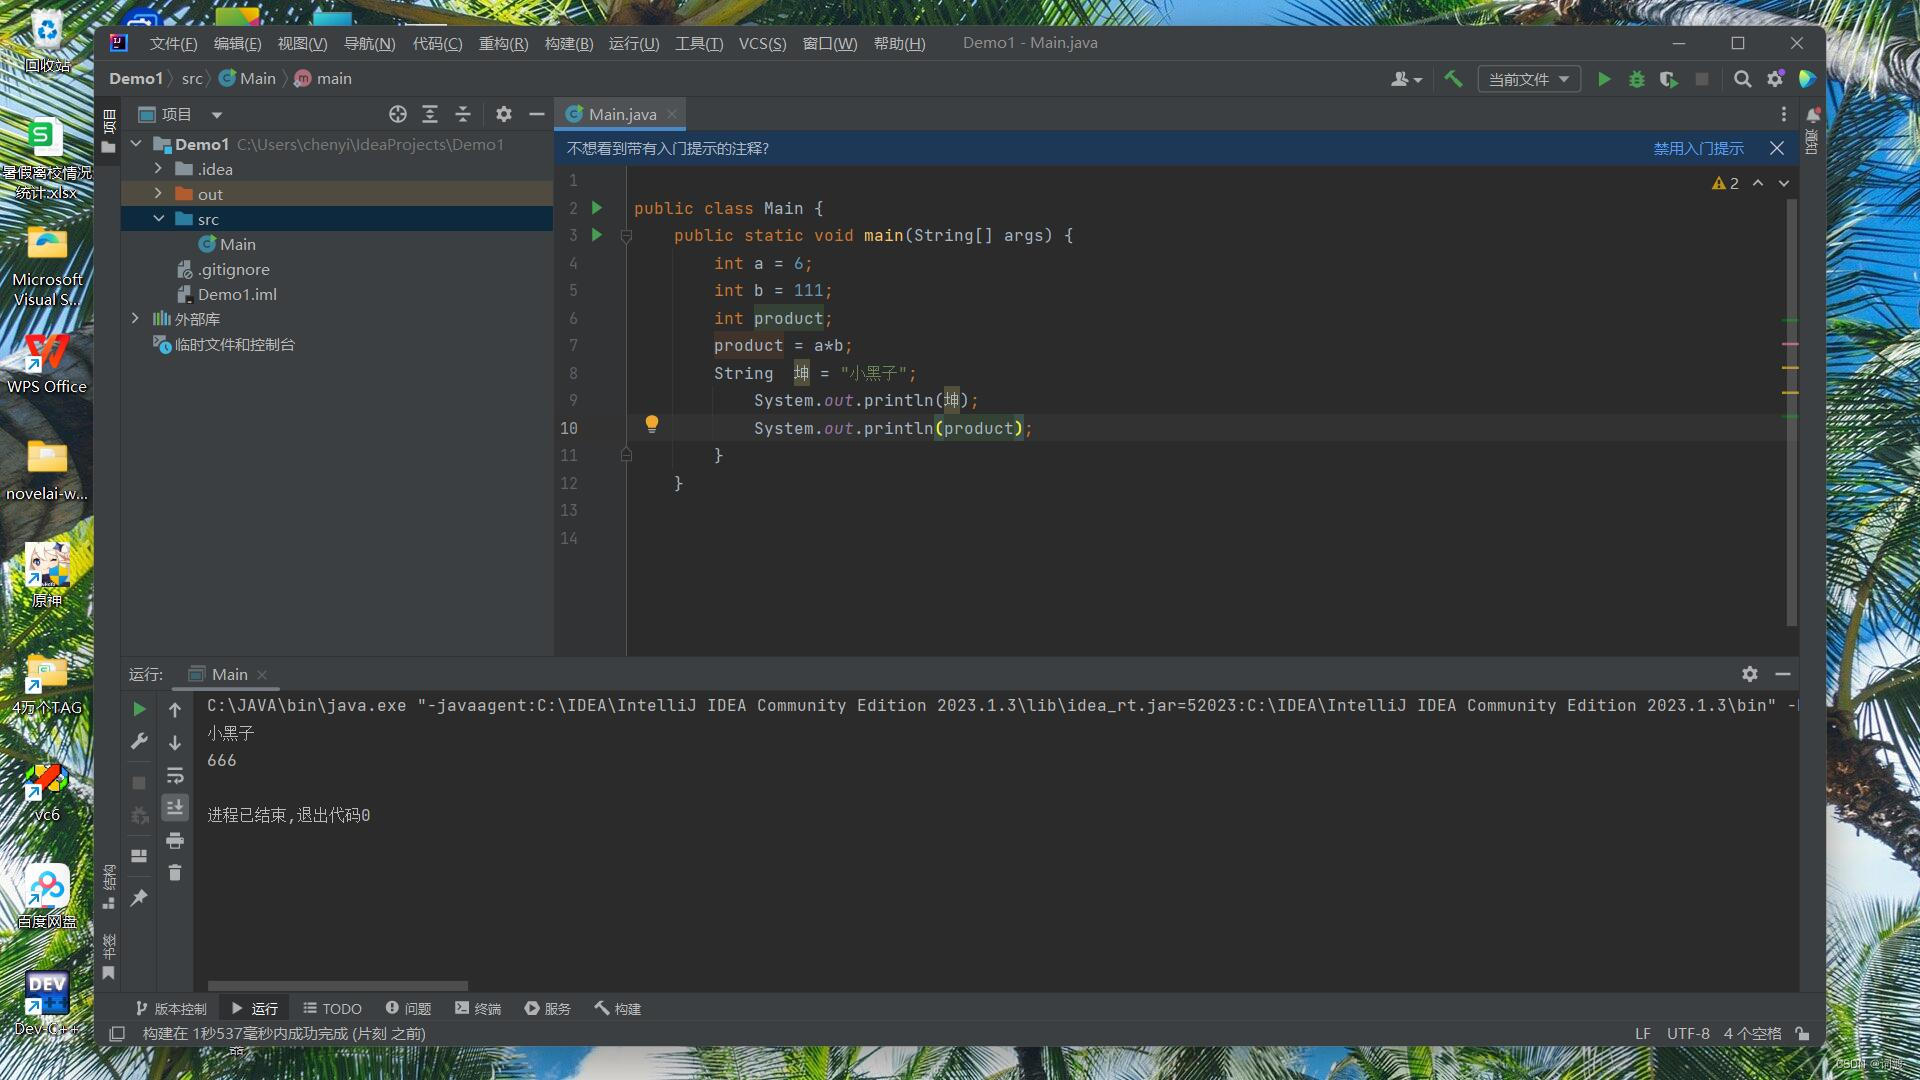
Task: Run the current file from the toolbar
Action: (x=1604, y=79)
